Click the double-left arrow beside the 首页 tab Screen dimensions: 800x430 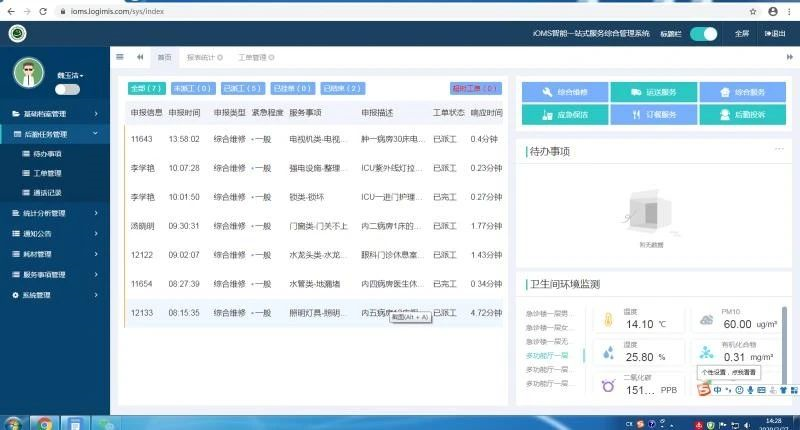pos(140,57)
